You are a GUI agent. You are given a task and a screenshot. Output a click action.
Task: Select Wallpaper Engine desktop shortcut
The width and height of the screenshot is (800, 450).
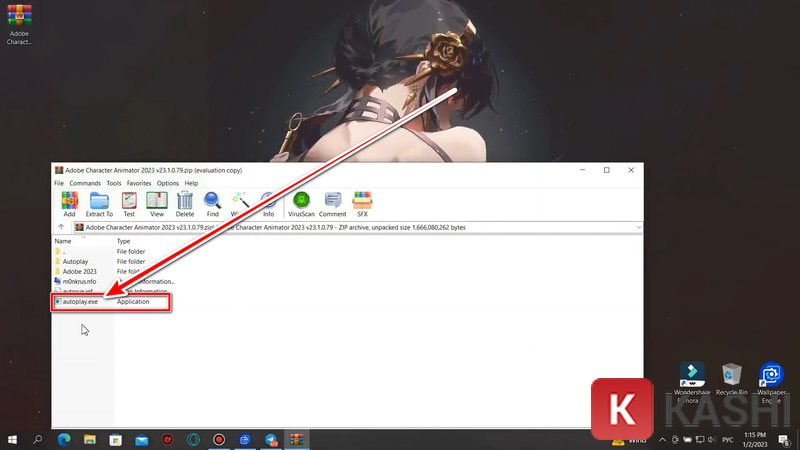tap(771, 383)
